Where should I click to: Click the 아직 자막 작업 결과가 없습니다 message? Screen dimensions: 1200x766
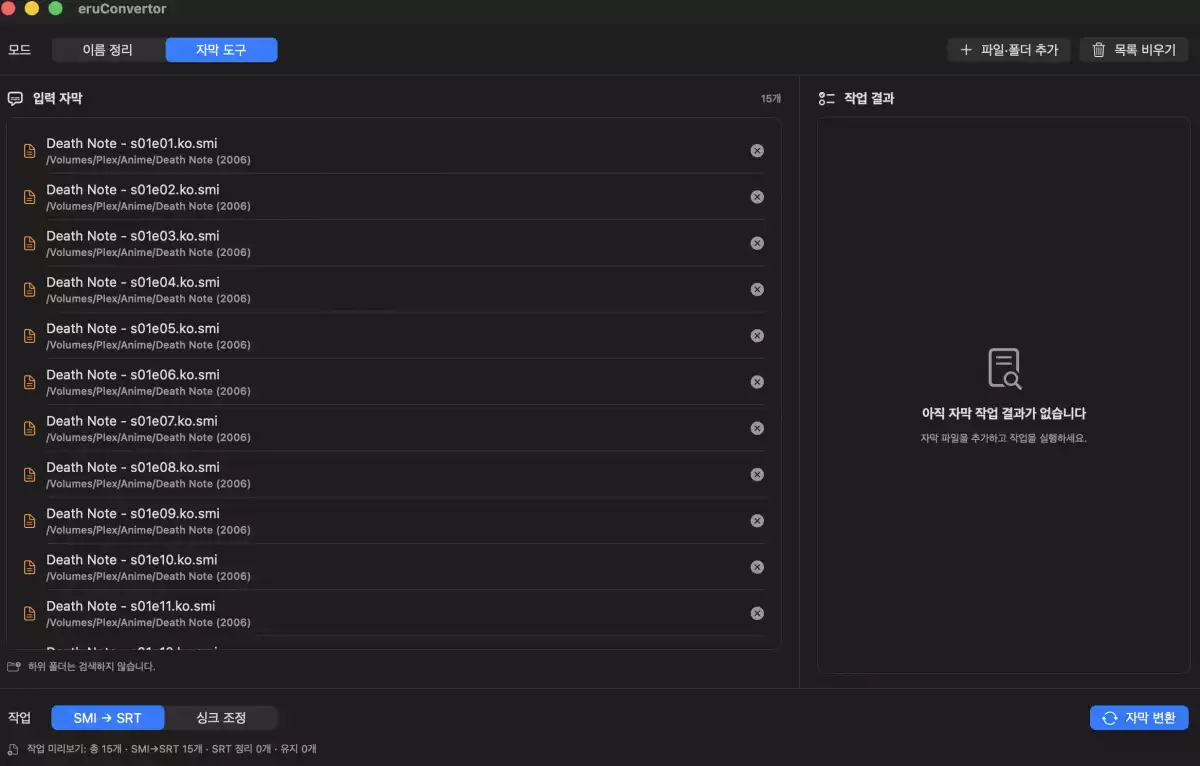point(1004,413)
